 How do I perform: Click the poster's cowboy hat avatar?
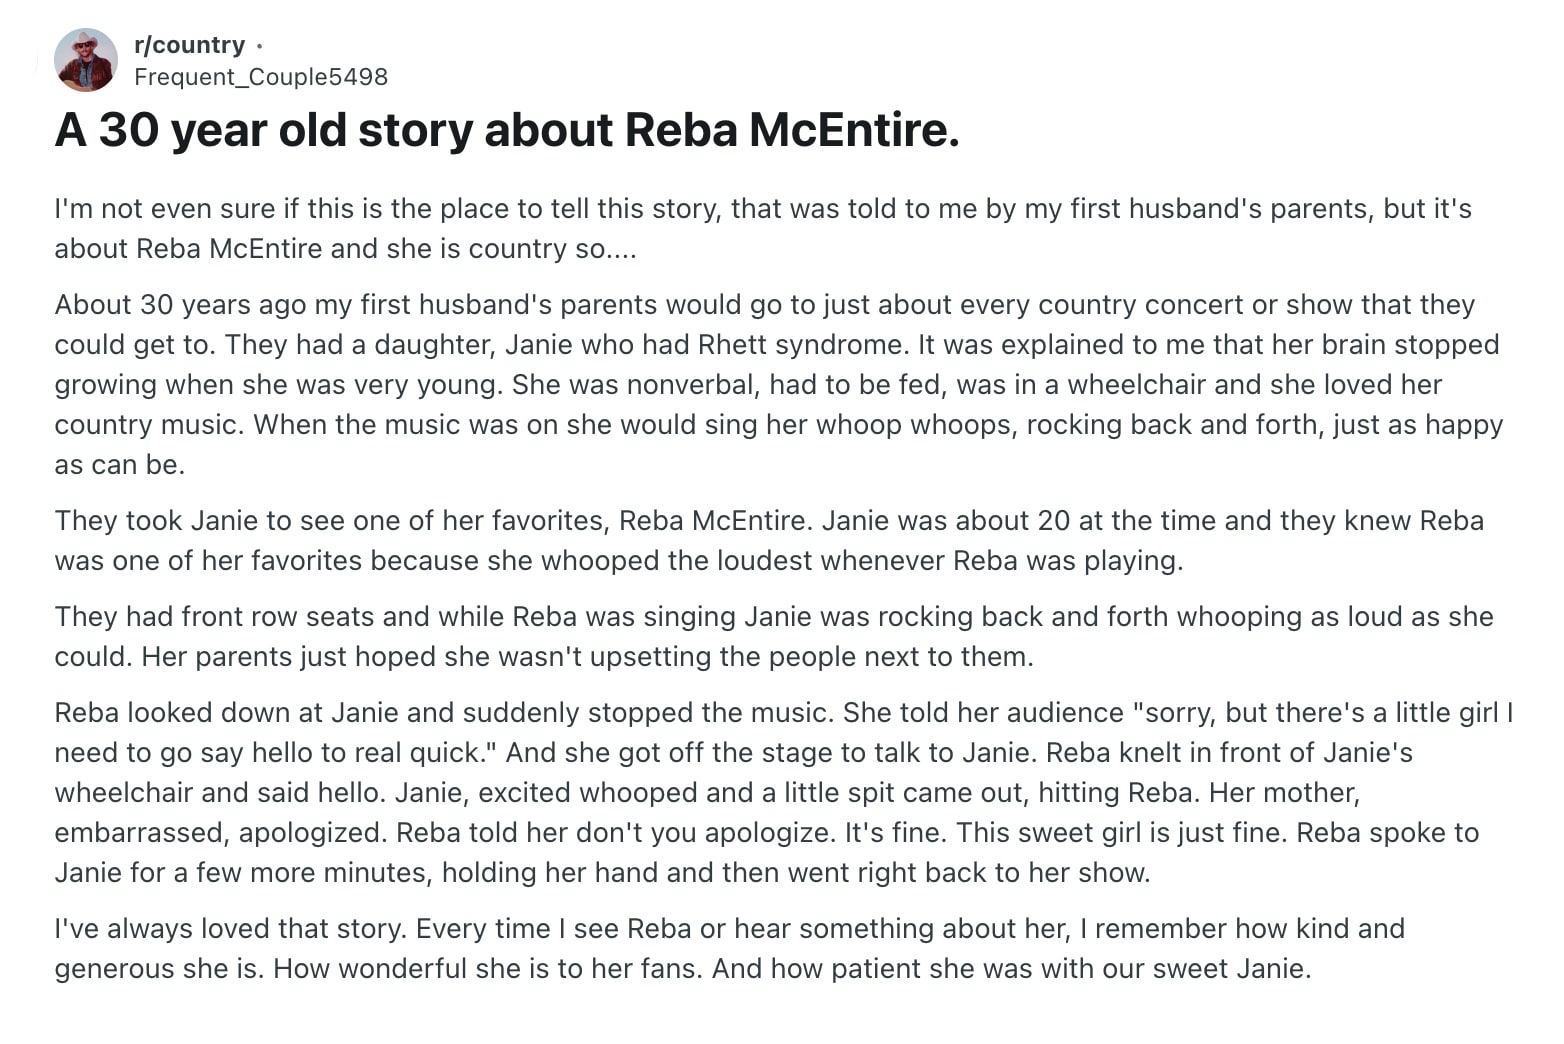point(86,60)
